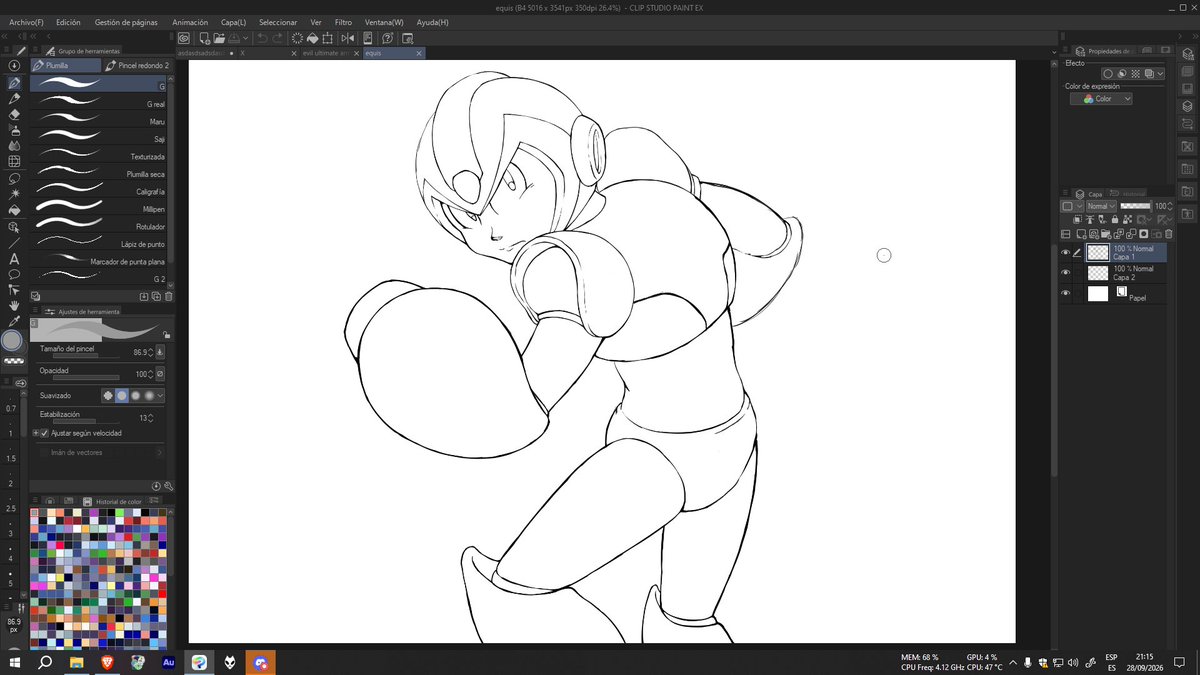Open the Animación menu
Image resolution: width=1200 pixels, height=675 pixels.
point(190,22)
